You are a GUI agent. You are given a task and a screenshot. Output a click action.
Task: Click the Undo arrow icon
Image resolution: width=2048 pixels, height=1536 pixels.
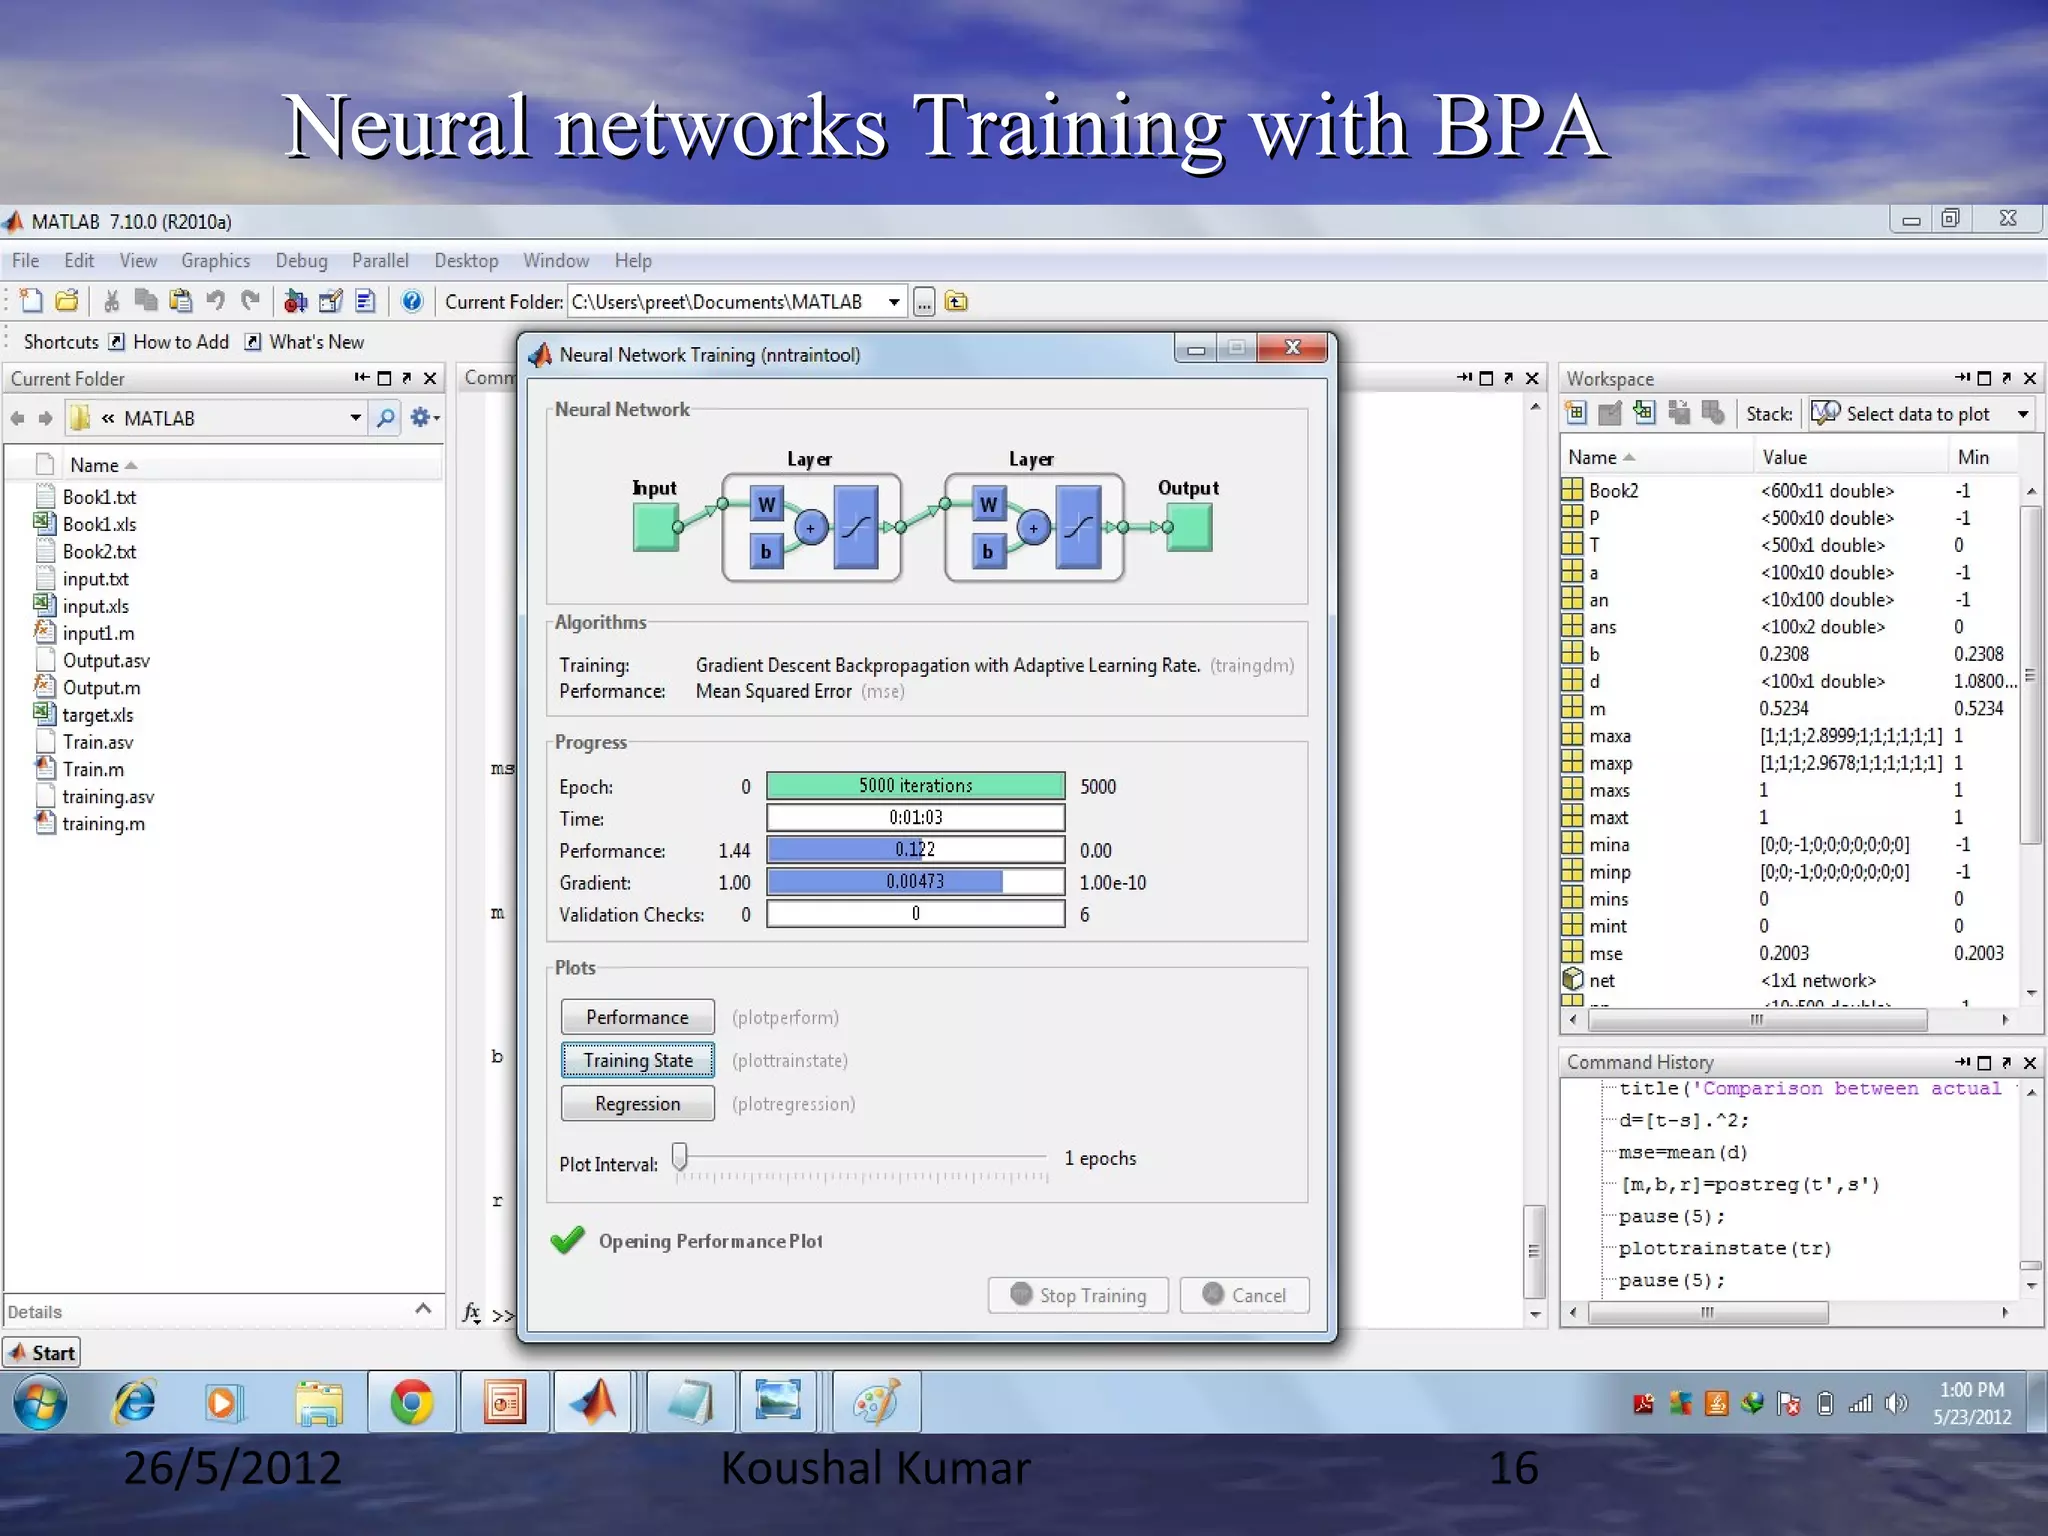pyautogui.click(x=215, y=300)
